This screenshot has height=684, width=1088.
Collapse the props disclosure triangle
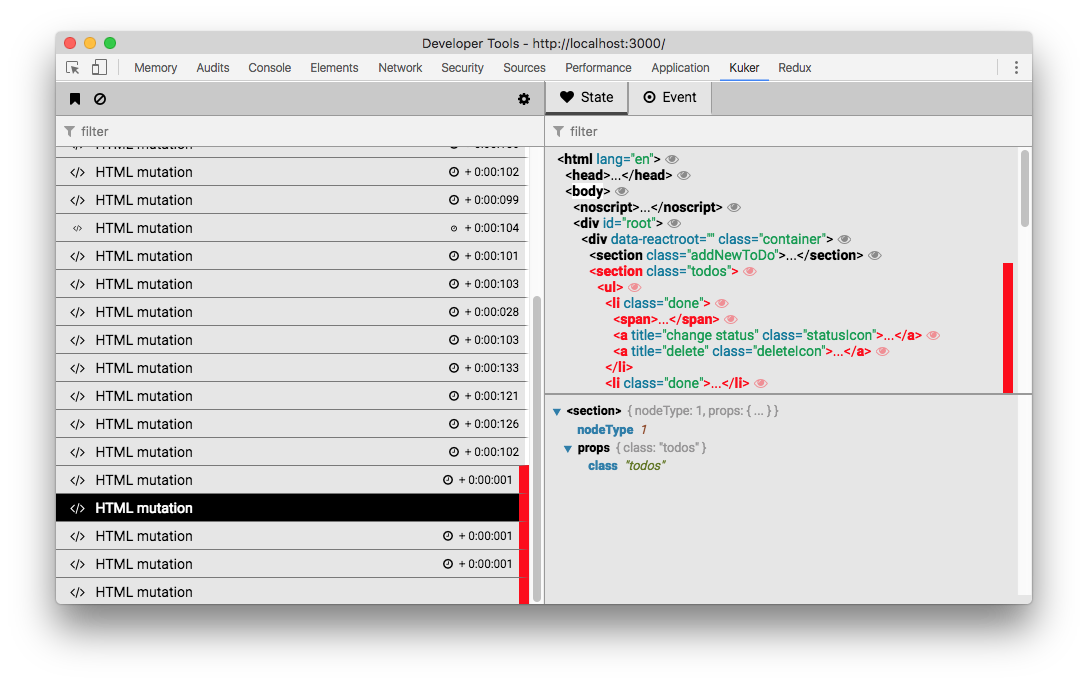point(568,448)
